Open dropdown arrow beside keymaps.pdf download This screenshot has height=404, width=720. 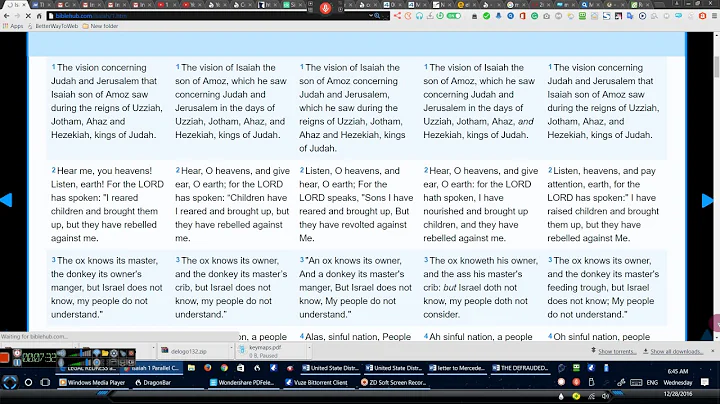[x=309, y=348]
